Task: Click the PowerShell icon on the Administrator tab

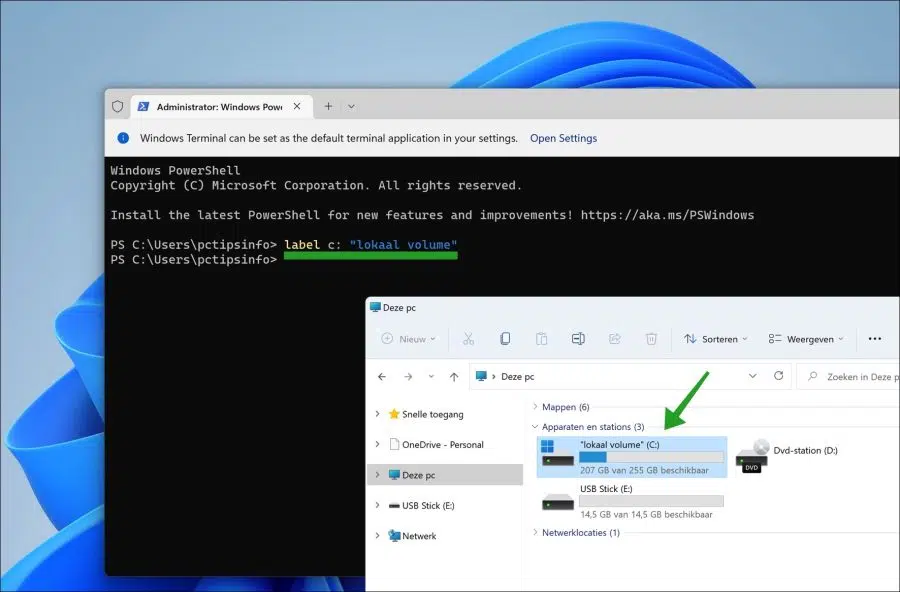Action: (143, 106)
